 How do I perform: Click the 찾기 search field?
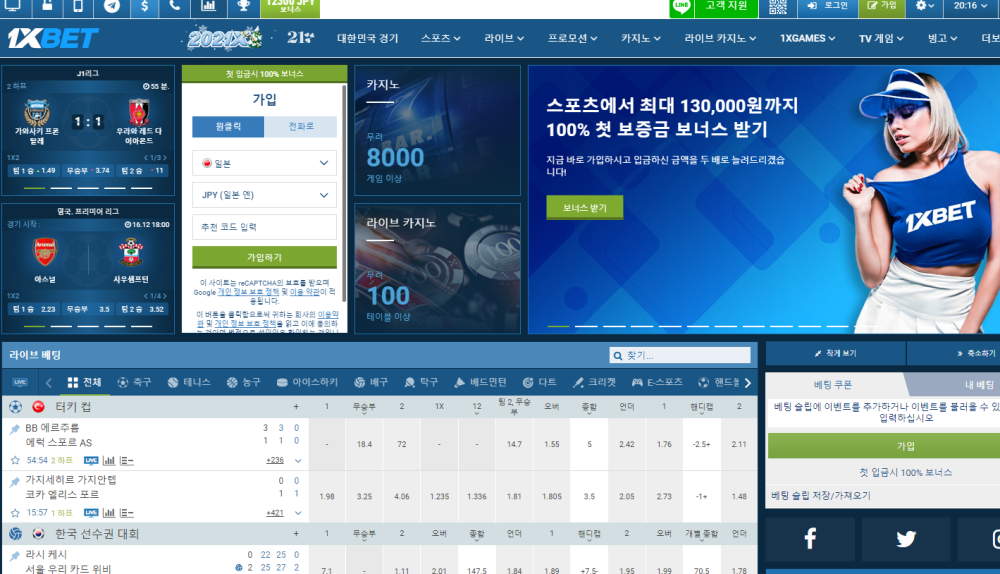680,355
